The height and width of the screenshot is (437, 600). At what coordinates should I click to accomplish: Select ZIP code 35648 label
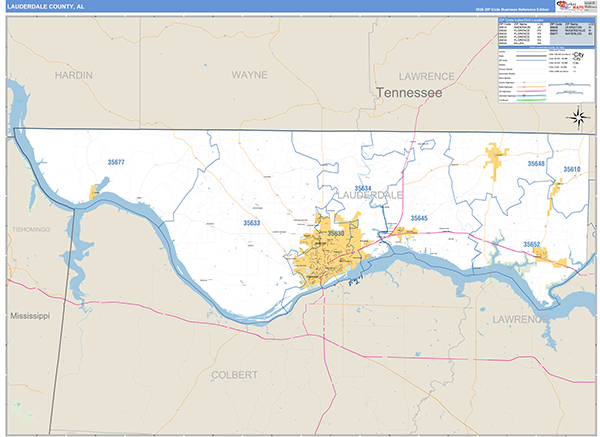pyautogui.click(x=537, y=163)
